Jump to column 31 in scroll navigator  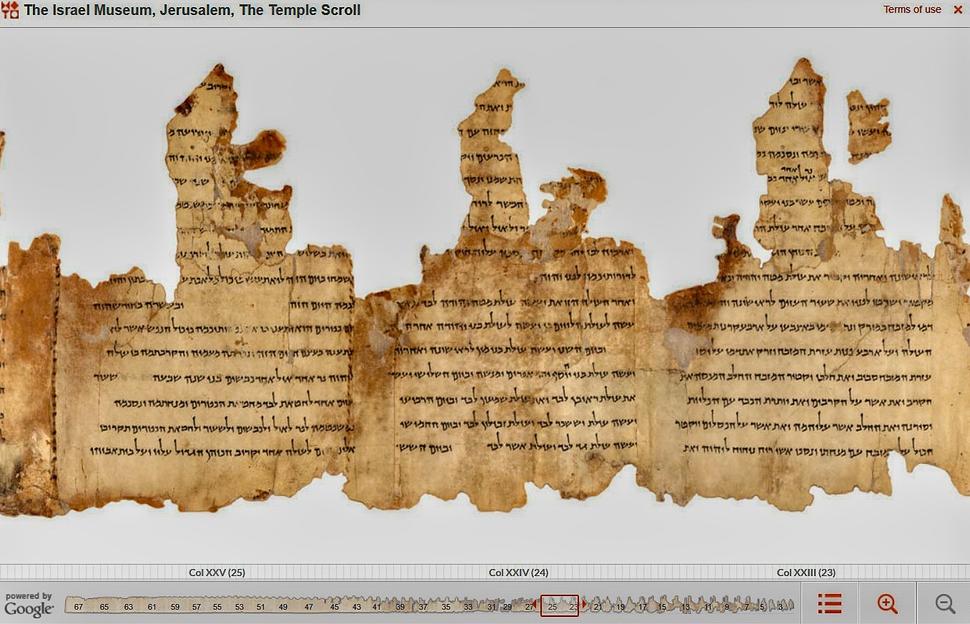point(491,607)
